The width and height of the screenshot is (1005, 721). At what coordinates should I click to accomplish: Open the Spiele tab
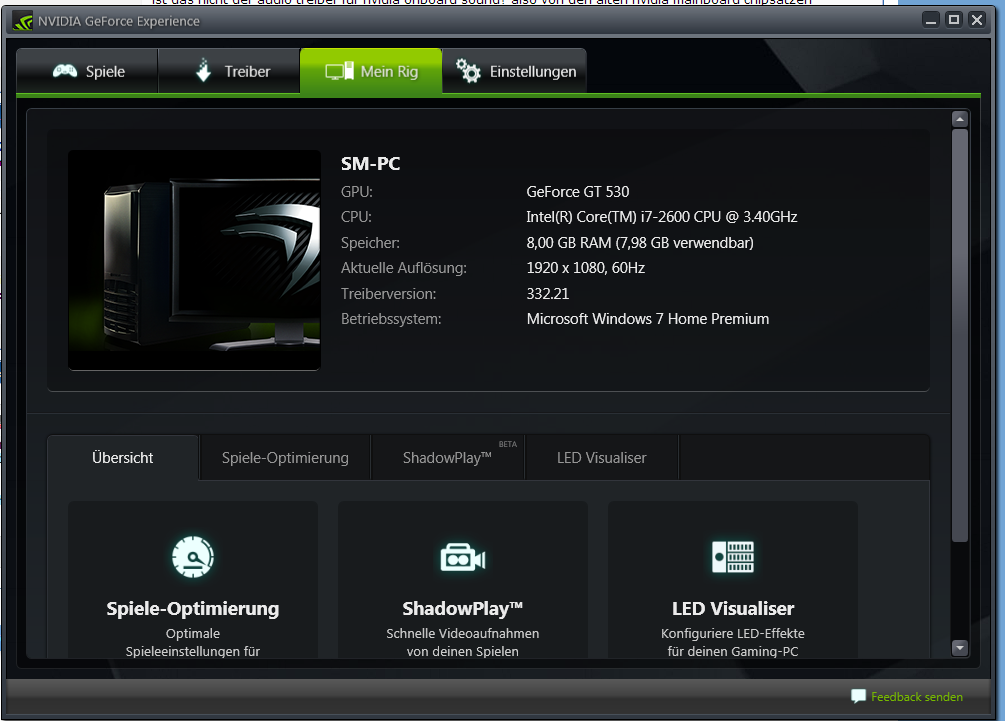tap(87, 71)
